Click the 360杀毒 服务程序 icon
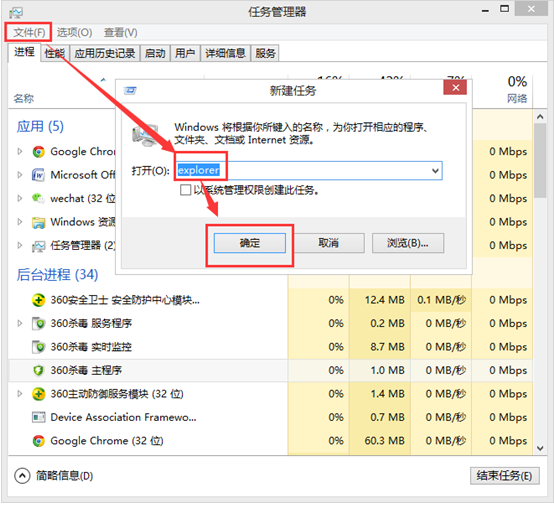The image size is (554, 505). click(x=39, y=323)
